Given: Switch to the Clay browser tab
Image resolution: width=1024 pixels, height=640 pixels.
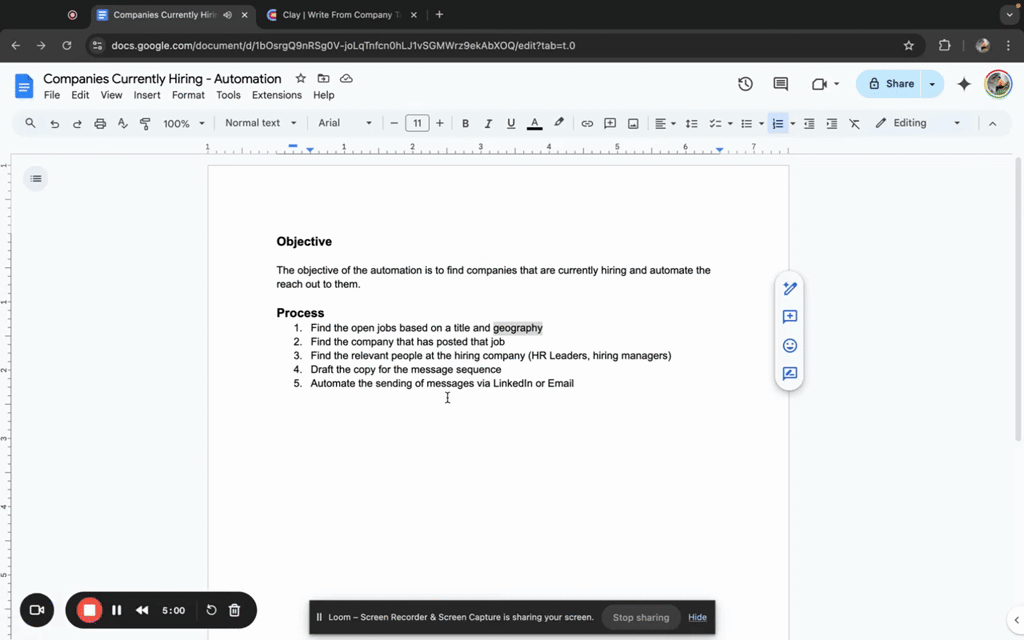Looking at the screenshot, I should [x=340, y=15].
